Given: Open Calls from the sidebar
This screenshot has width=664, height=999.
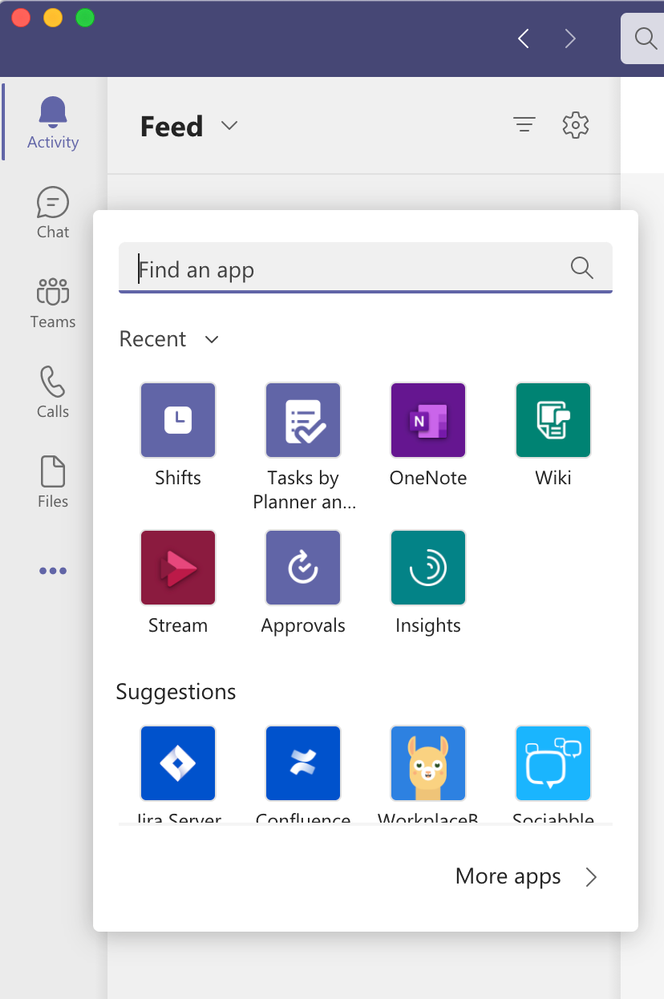Looking at the screenshot, I should [53, 392].
